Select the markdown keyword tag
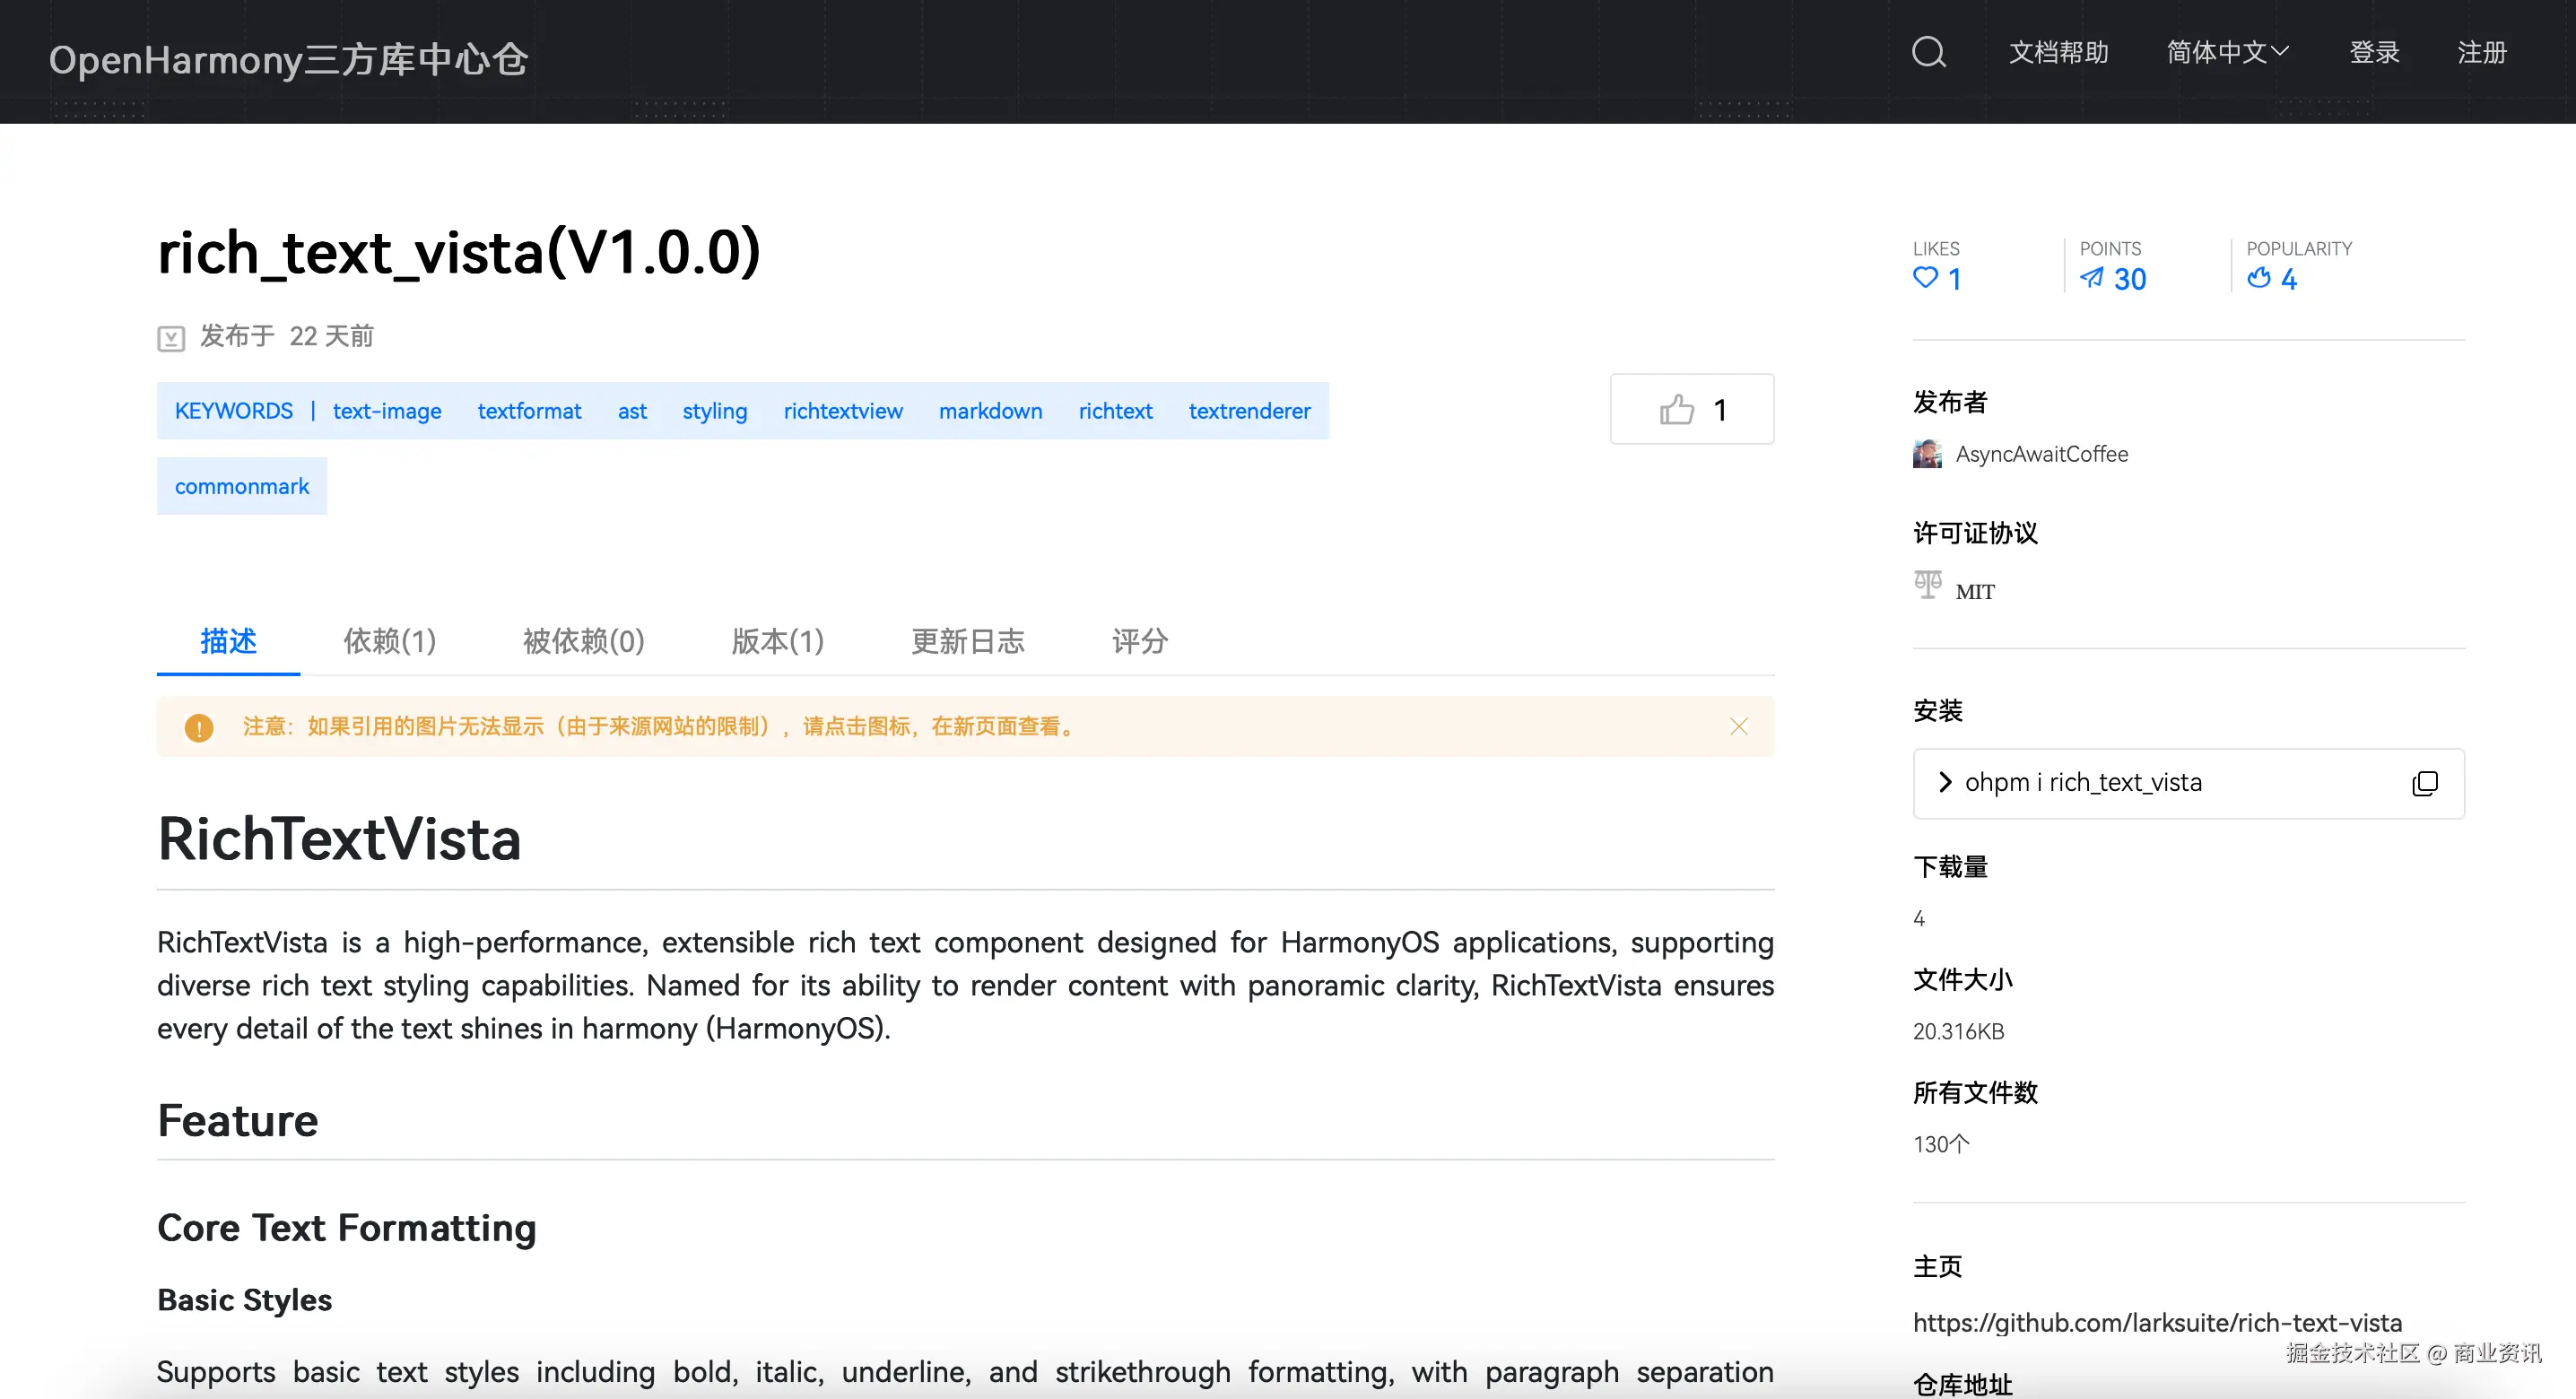Viewport: 2576px width, 1399px height. 990,410
